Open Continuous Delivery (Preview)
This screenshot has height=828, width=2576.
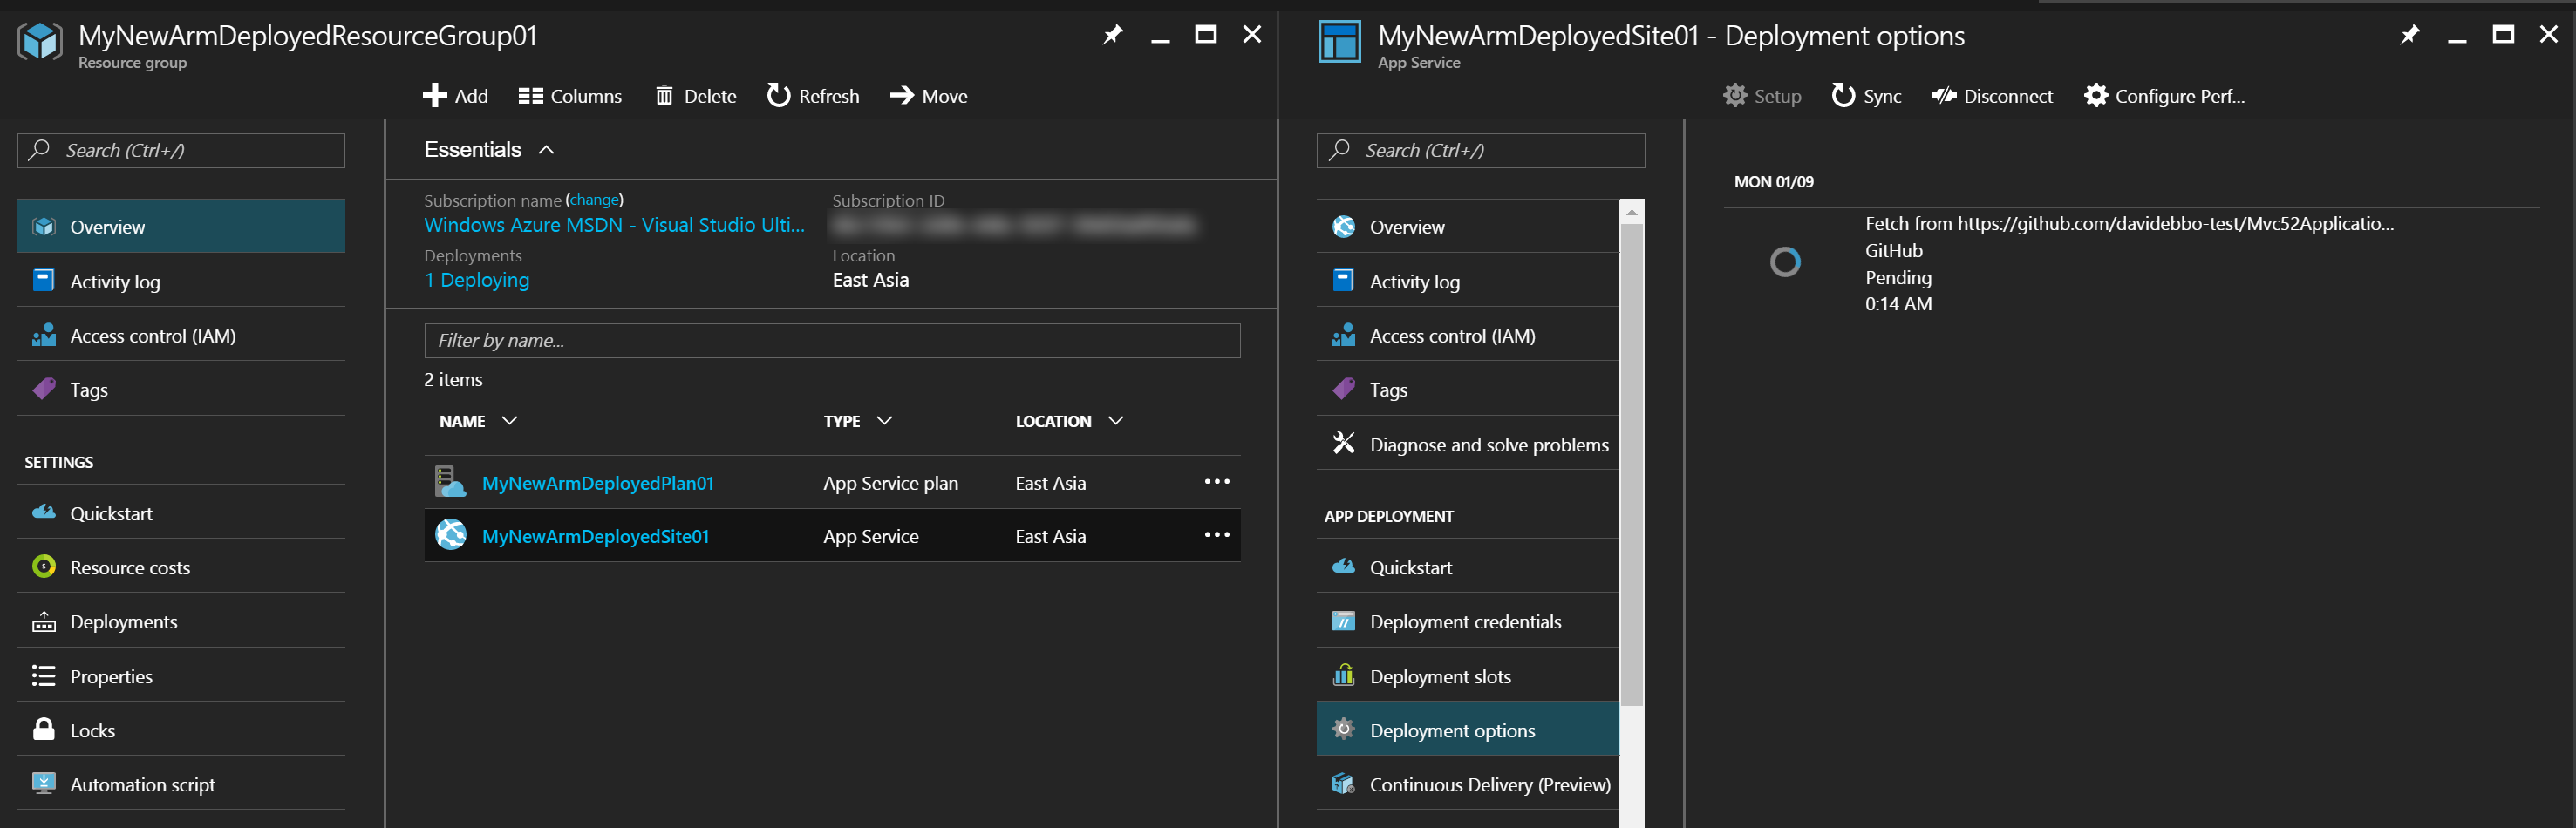(x=1467, y=784)
